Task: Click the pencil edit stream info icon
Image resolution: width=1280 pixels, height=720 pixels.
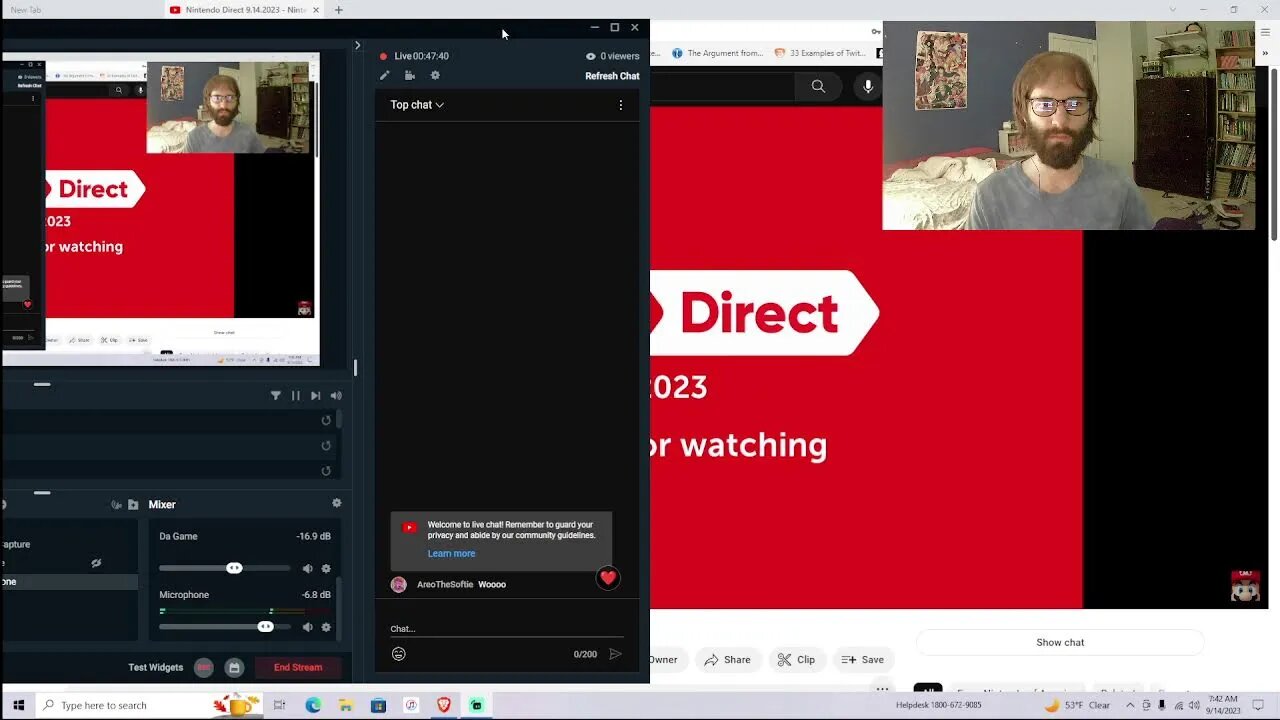Action: click(384, 75)
